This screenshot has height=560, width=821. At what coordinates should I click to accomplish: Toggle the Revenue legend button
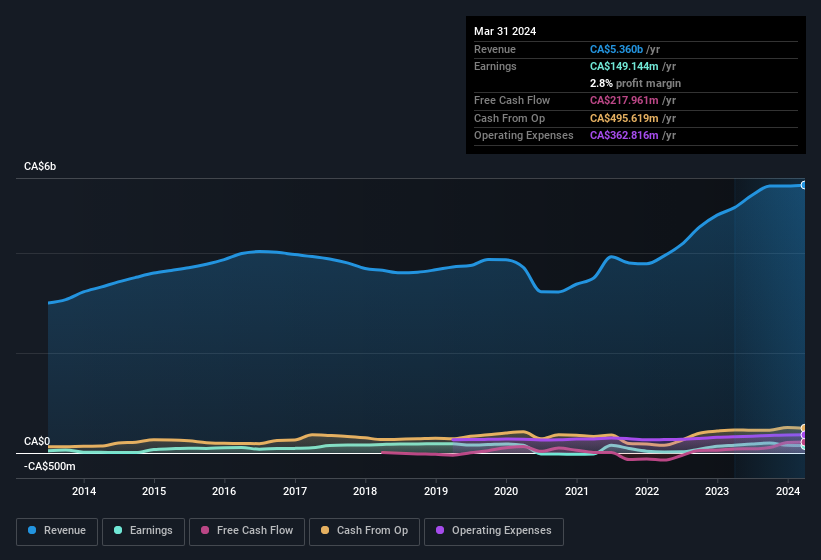(57, 531)
